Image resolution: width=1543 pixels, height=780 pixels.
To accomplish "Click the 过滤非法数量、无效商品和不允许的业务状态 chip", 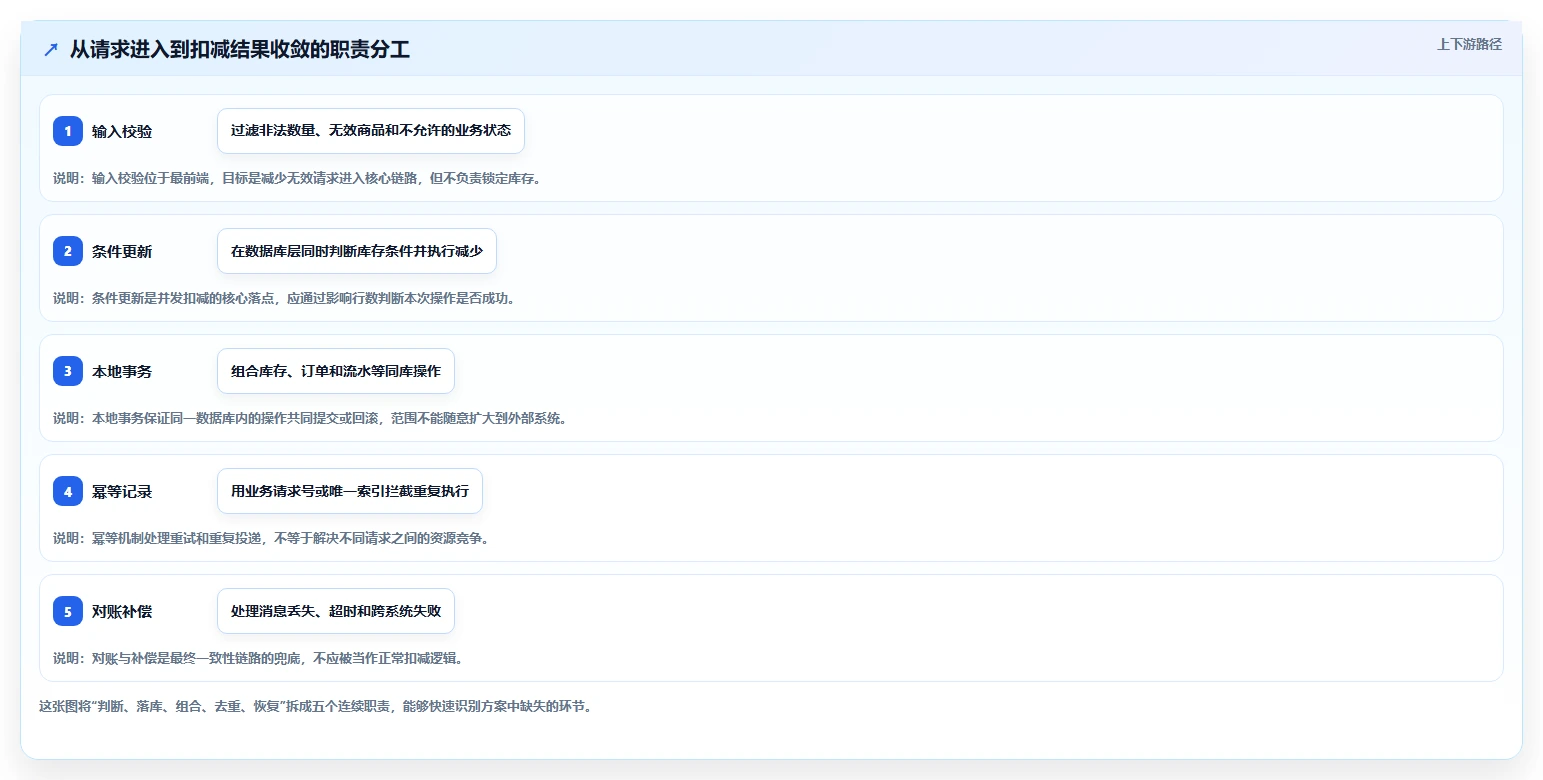I will [371, 131].
